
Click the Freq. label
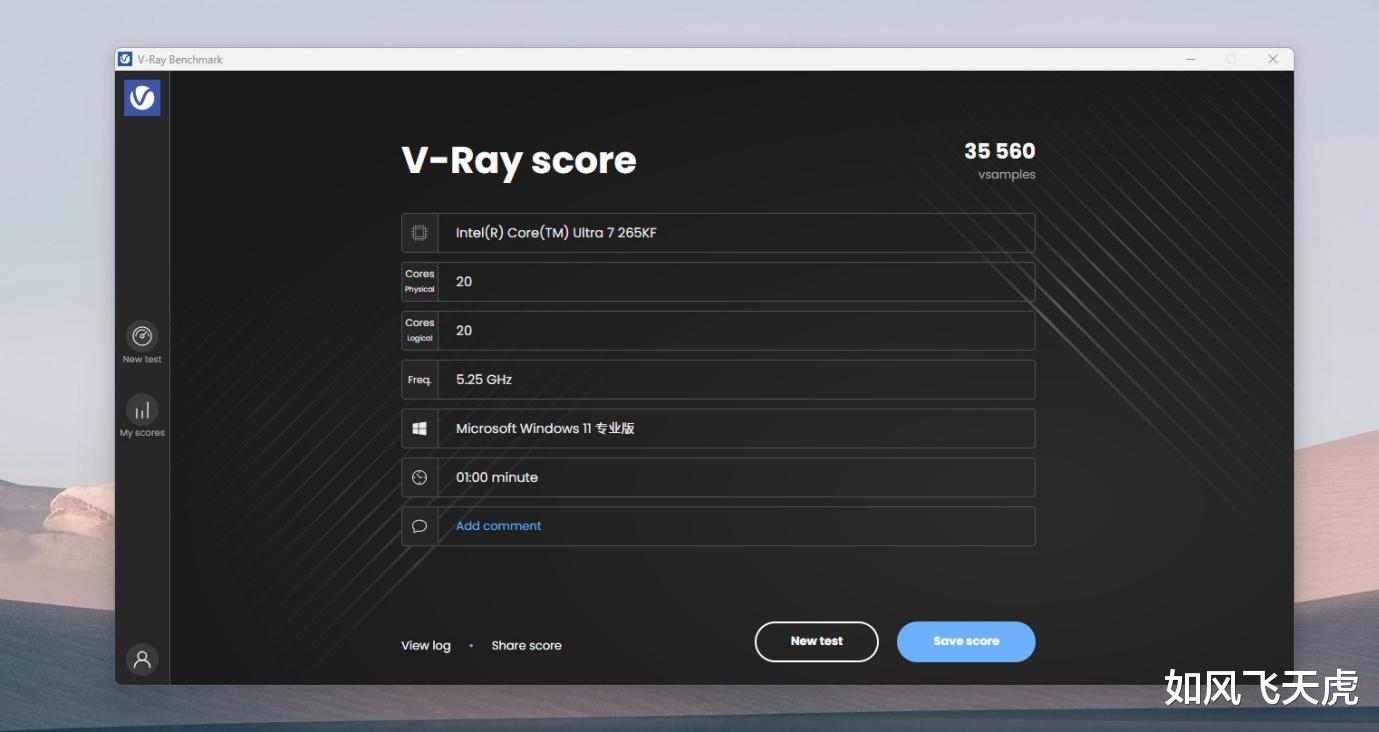click(420, 380)
